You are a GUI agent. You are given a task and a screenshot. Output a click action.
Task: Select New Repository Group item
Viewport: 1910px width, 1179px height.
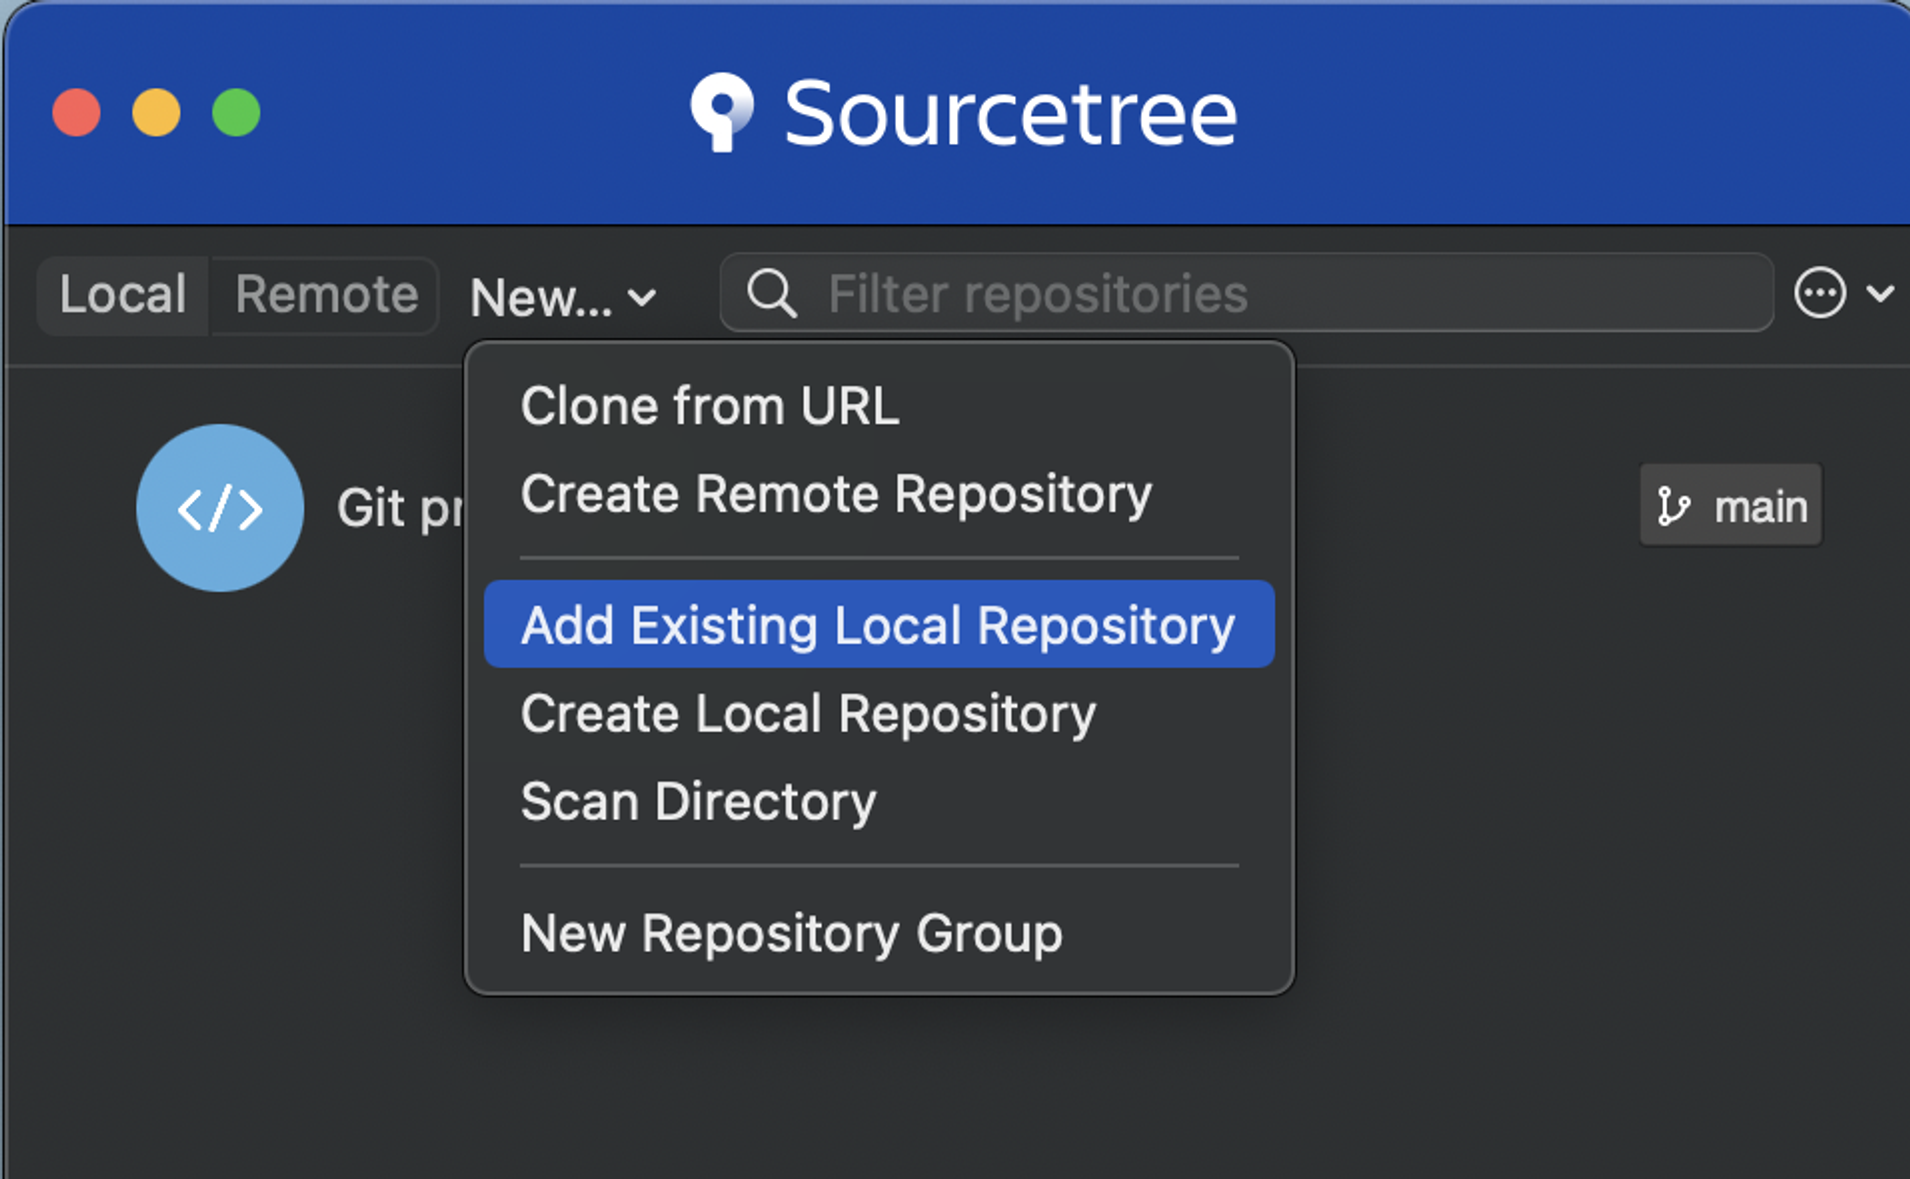pyautogui.click(x=879, y=933)
